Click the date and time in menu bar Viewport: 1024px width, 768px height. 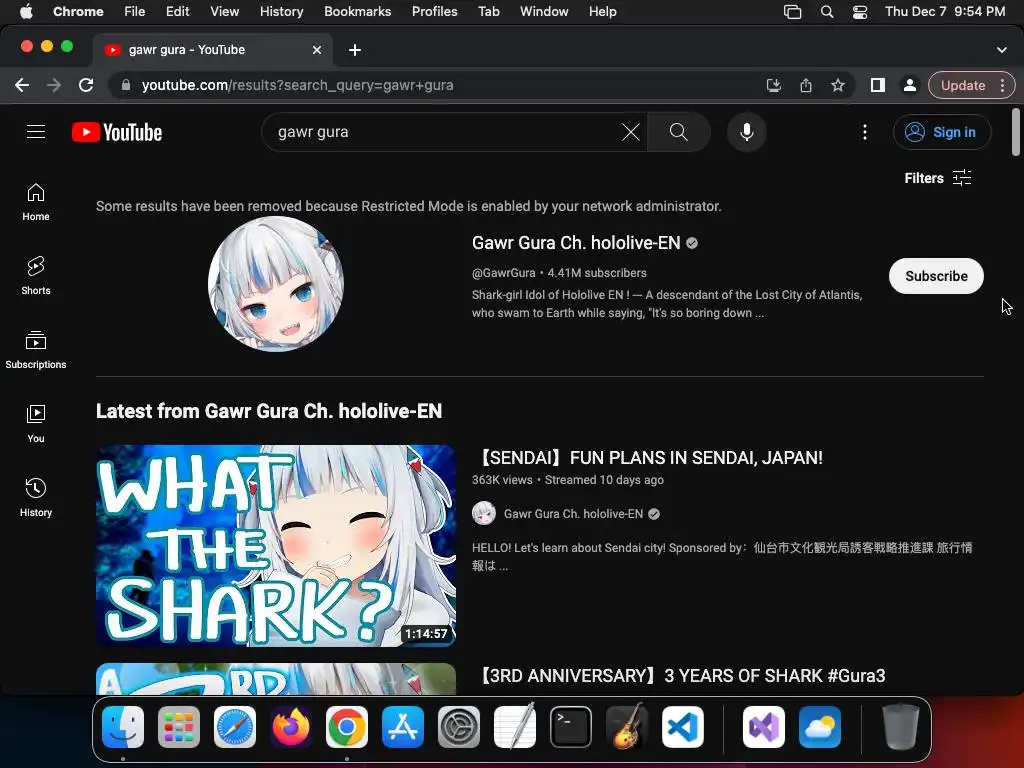point(944,11)
